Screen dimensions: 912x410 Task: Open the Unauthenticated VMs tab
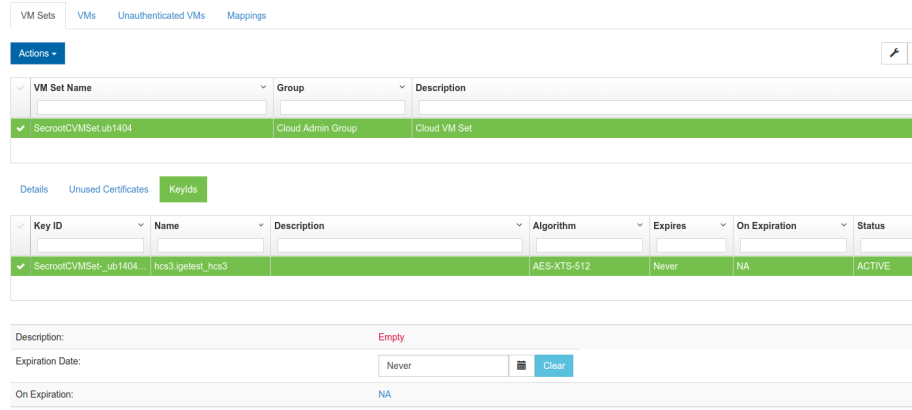click(162, 16)
